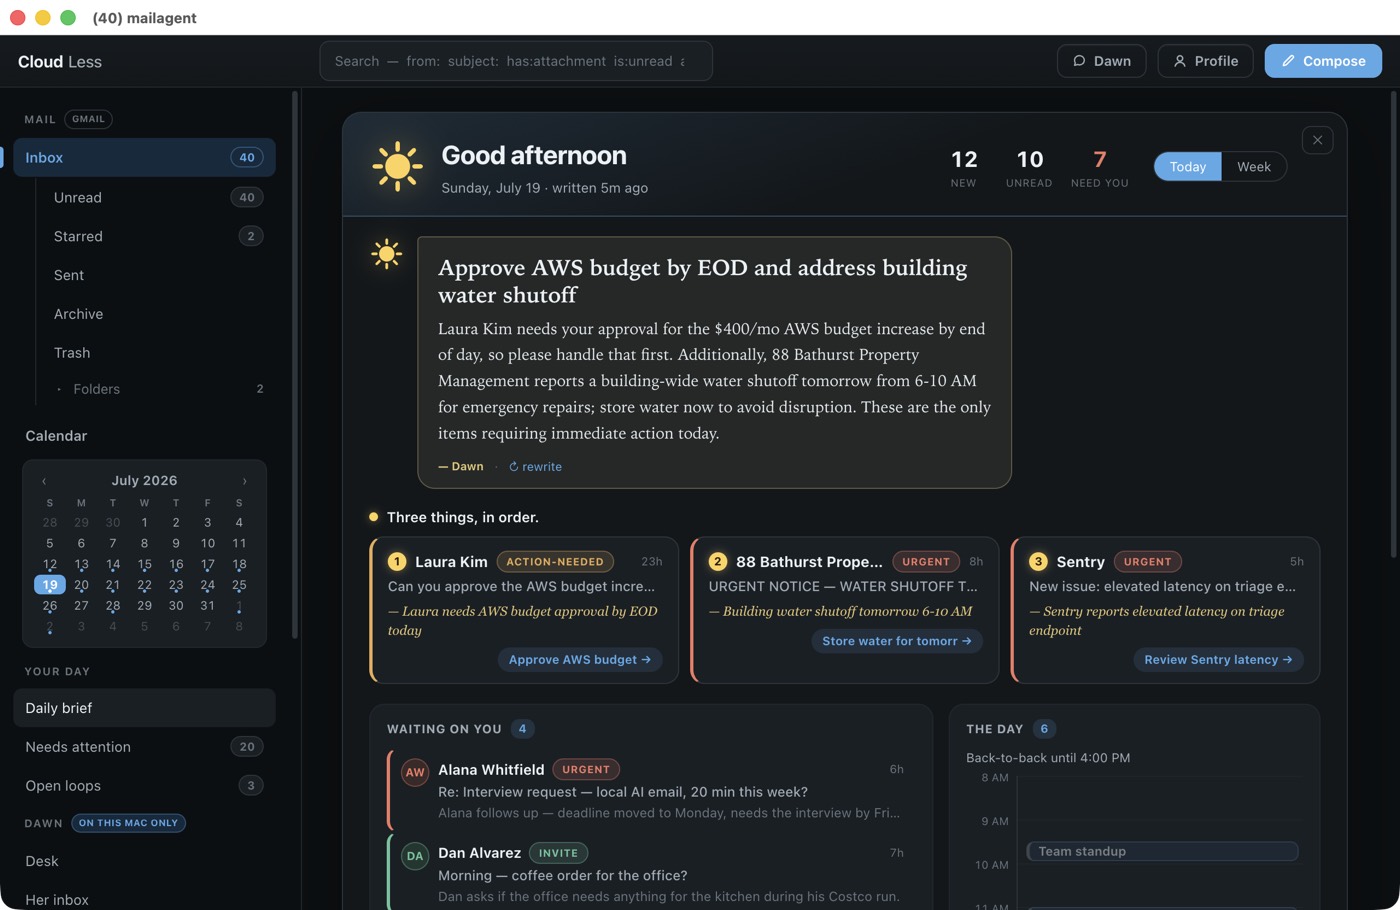Click small sun icon beside summary
The width and height of the screenshot is (1400, 910).
(386, 254)
